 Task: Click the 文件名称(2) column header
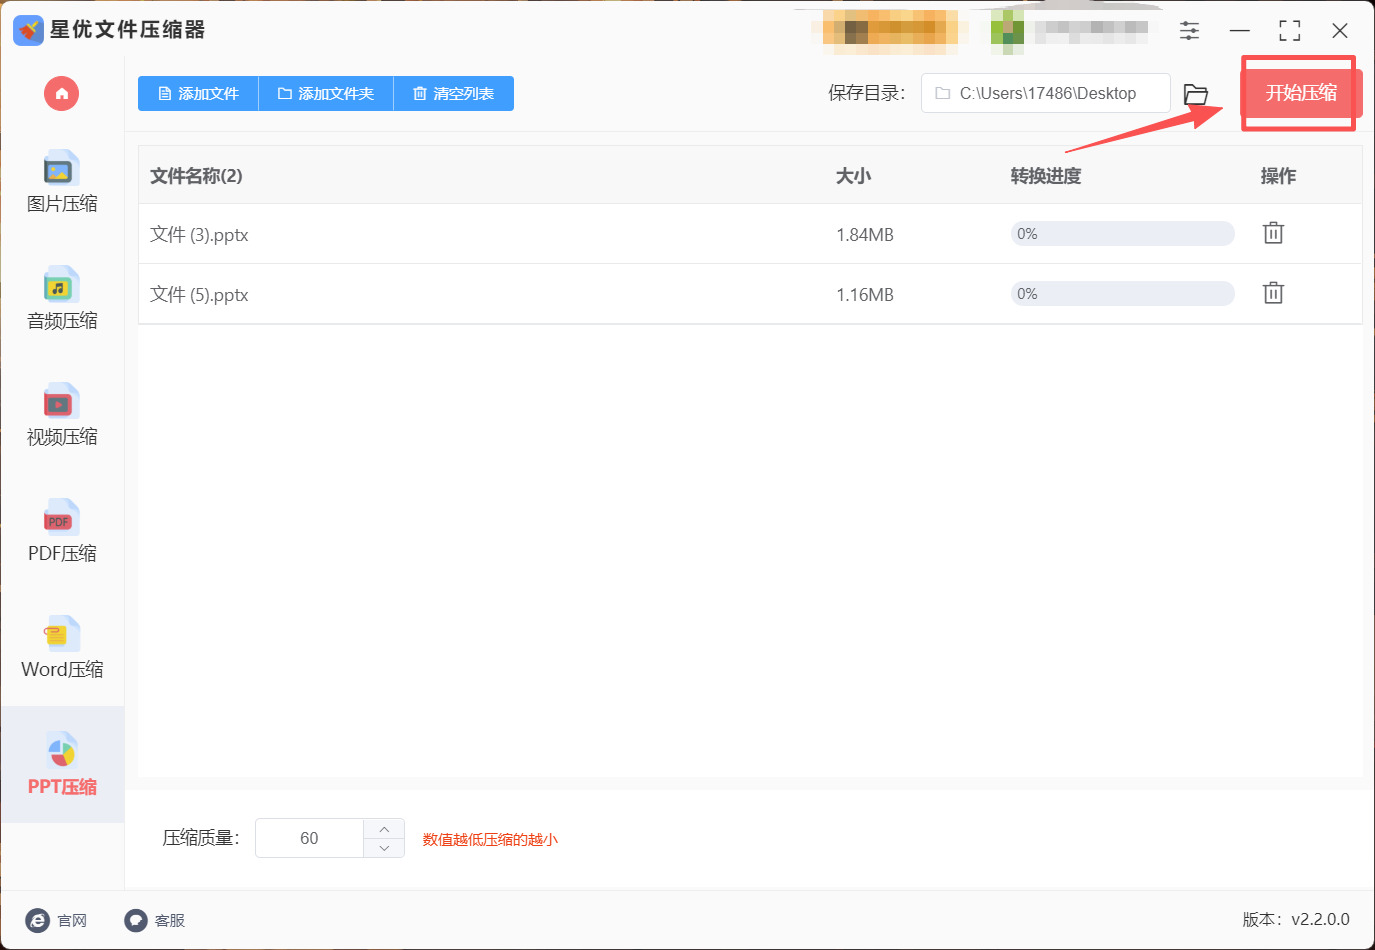point(196,176)
